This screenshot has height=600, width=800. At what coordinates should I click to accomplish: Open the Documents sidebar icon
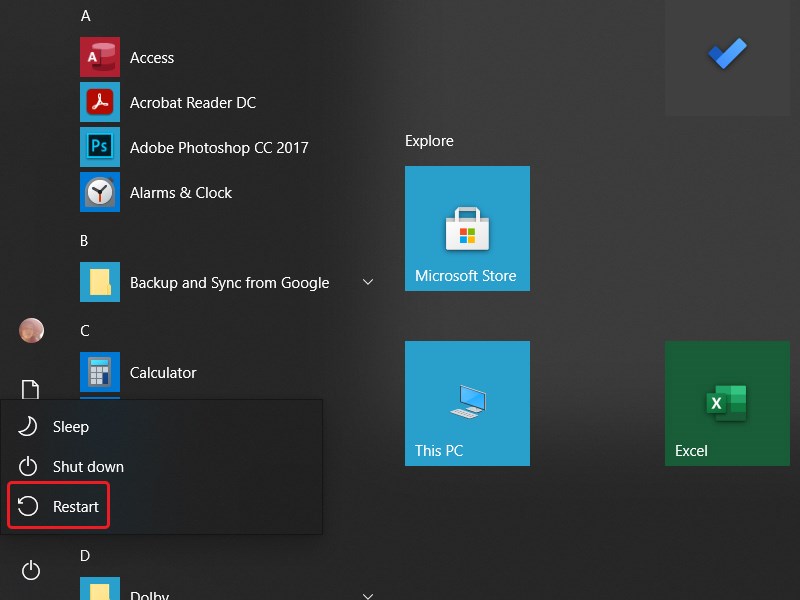coord(31,389)
